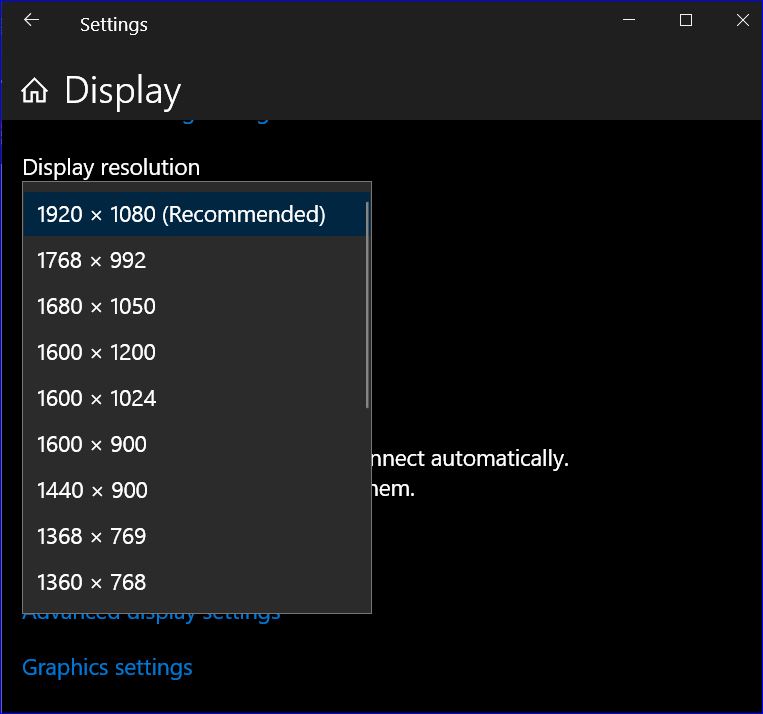Open Graphics settings link
This screenshot has width=763, height=714.
click(x=107, y=668)
